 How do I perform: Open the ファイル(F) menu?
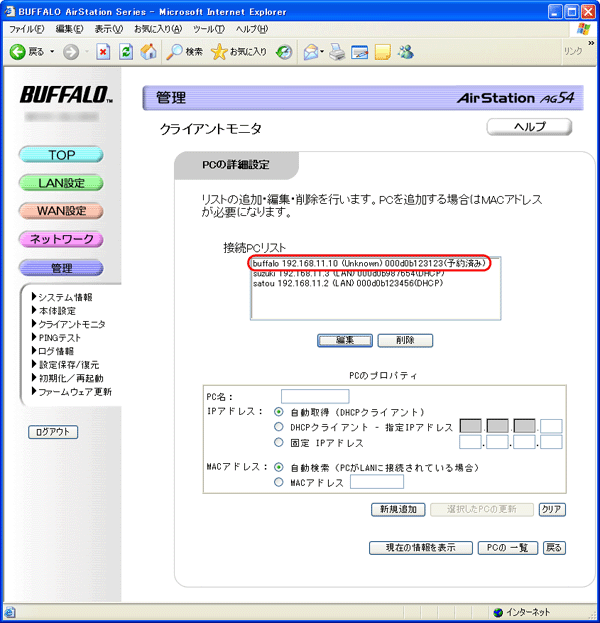coord(27,29)
